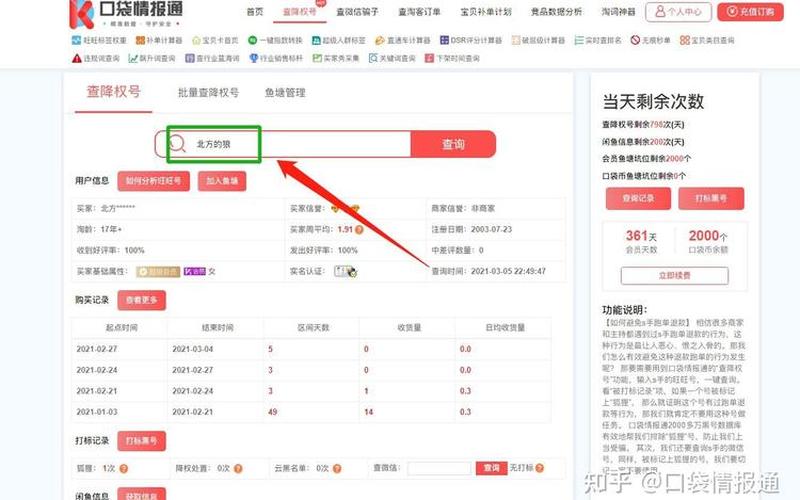
Task: Click help icon next to 云黑名单 0次
Action: (x=337, y=468)
